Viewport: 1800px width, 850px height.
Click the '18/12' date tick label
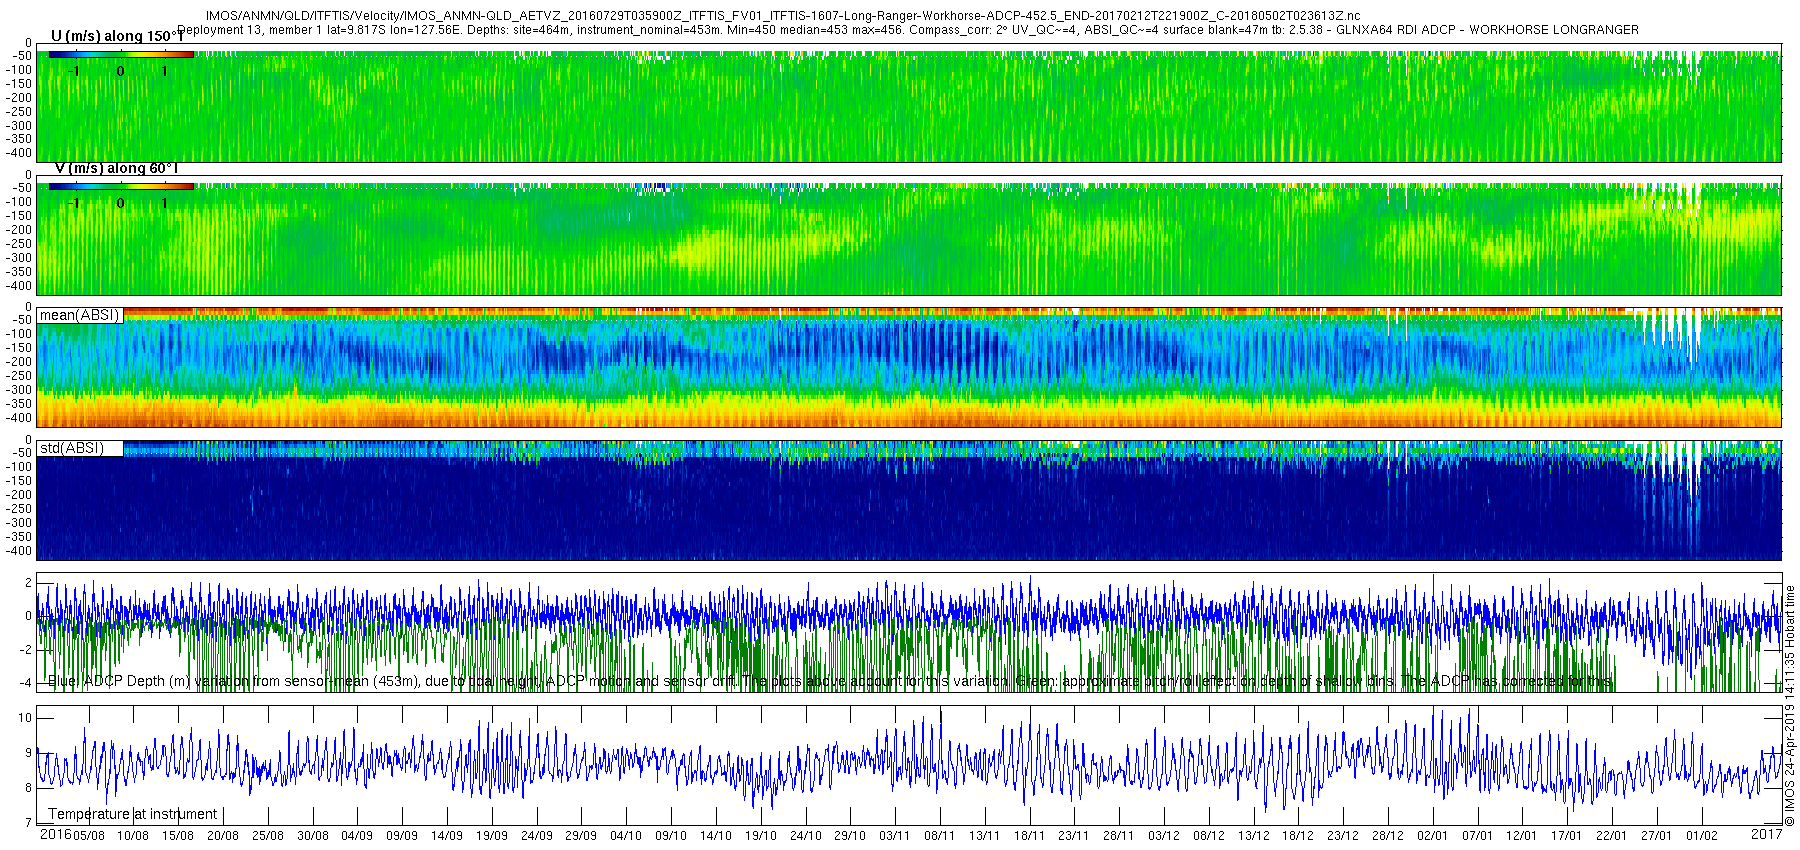point(1298,835)
